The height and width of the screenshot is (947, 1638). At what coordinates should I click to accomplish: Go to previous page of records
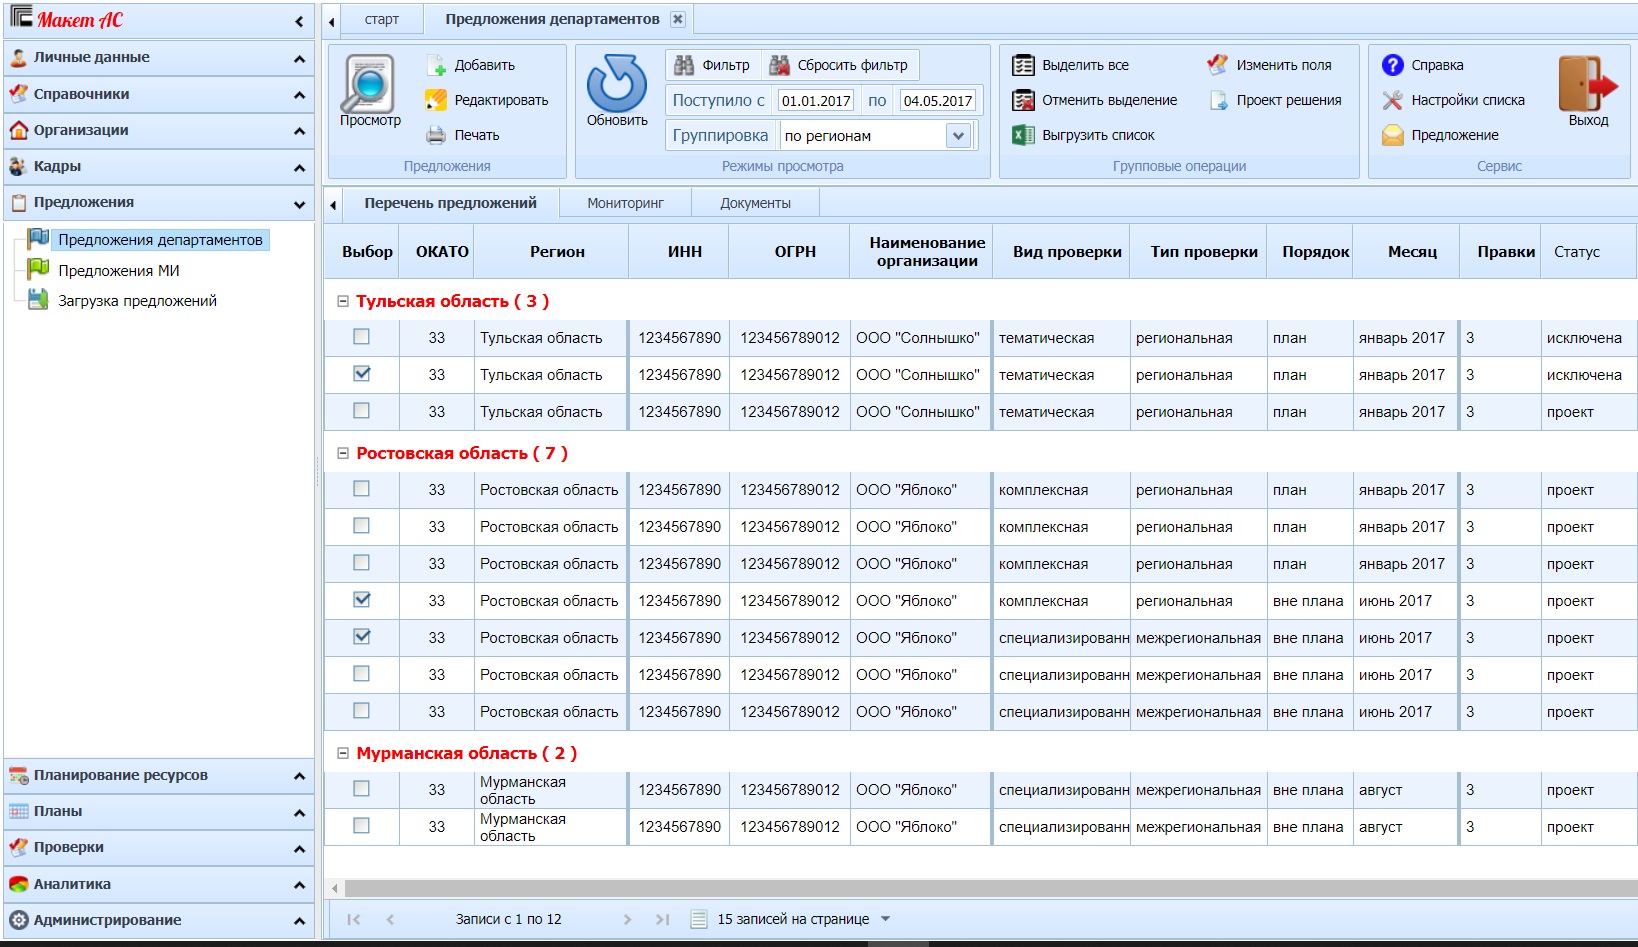[390, 919]
